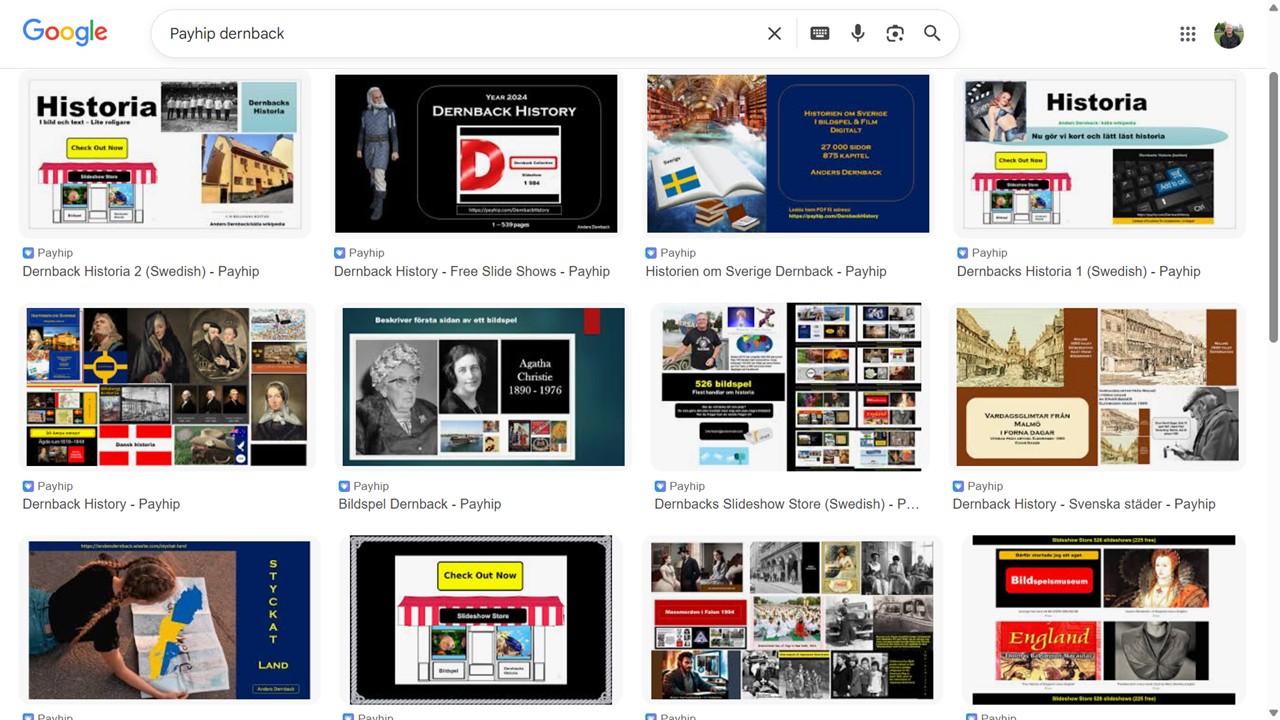The image size is (1280, 720).
Task: Search by image with the Lens icon
Action: point(895,34)
